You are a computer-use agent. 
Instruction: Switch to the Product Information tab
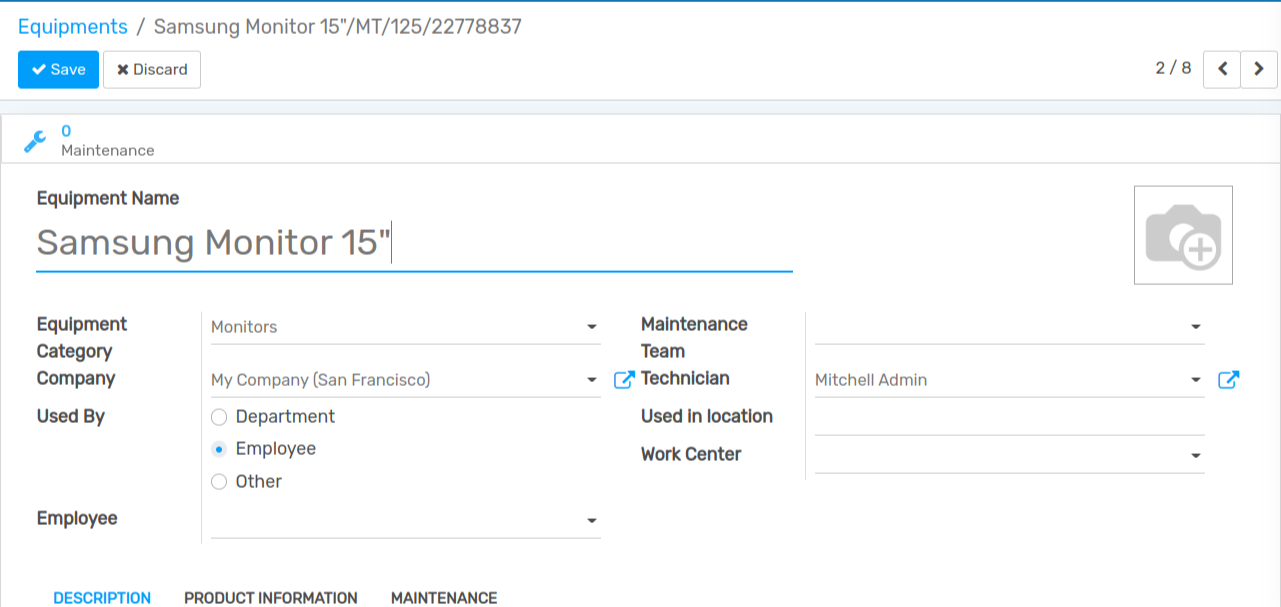(270, 598)
